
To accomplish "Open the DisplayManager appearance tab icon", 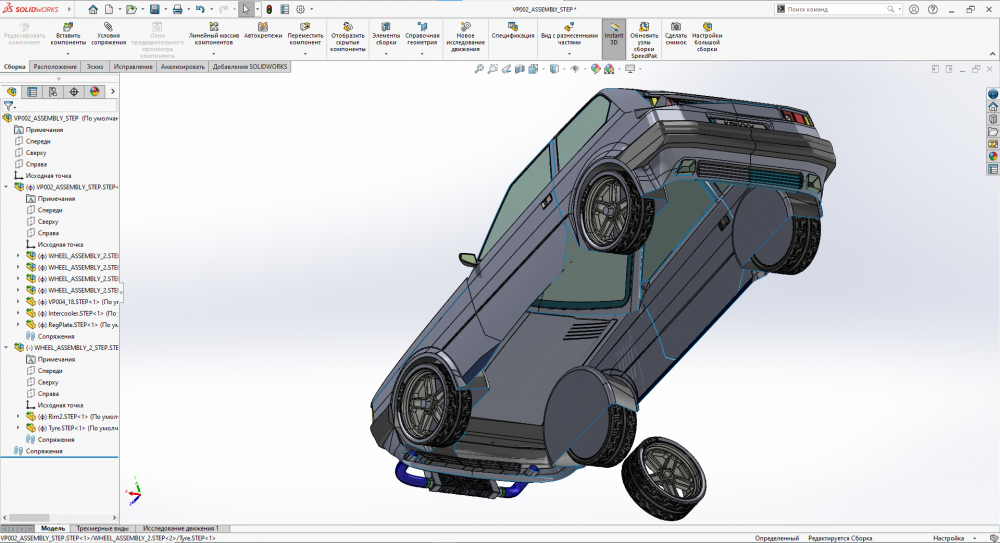I will coord(95,91).
